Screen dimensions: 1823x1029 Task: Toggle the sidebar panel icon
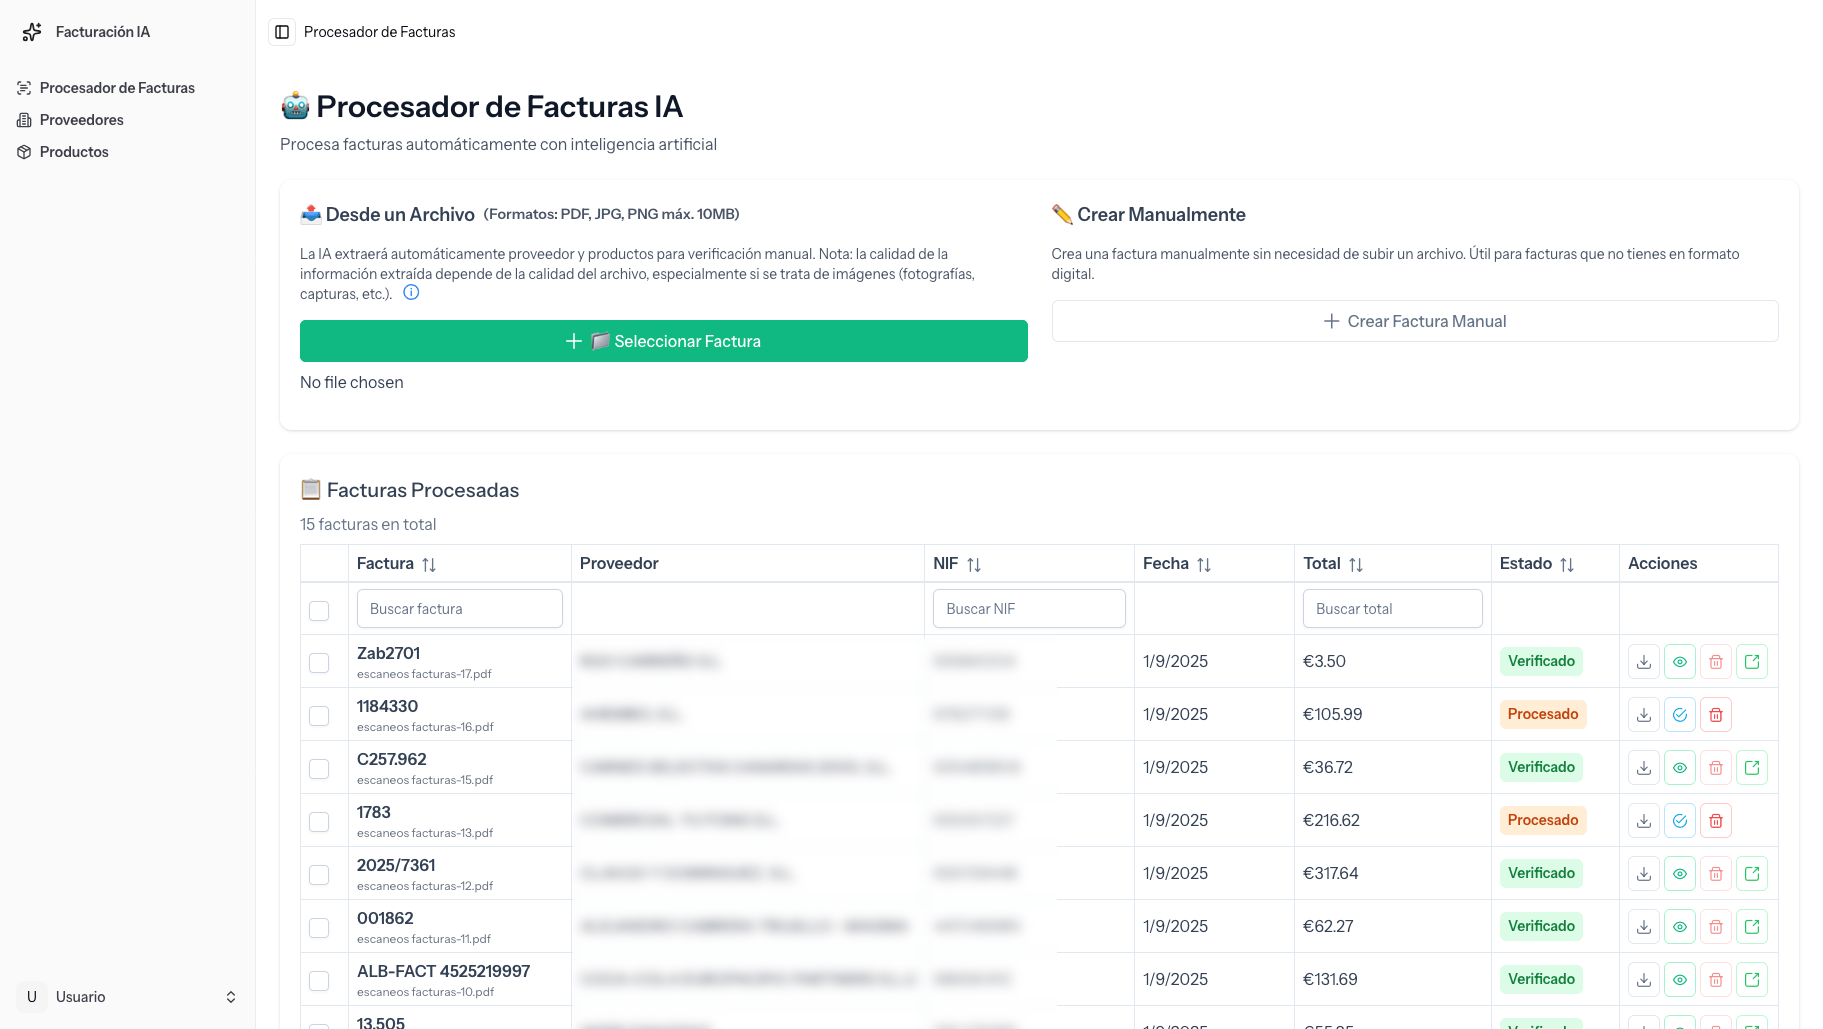[x=282, y=32]
